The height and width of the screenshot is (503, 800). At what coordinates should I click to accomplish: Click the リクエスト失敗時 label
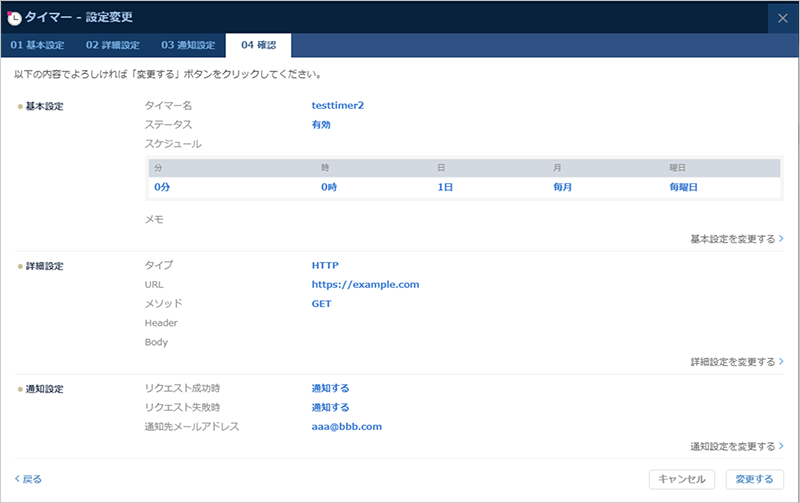tap(182, 407)
